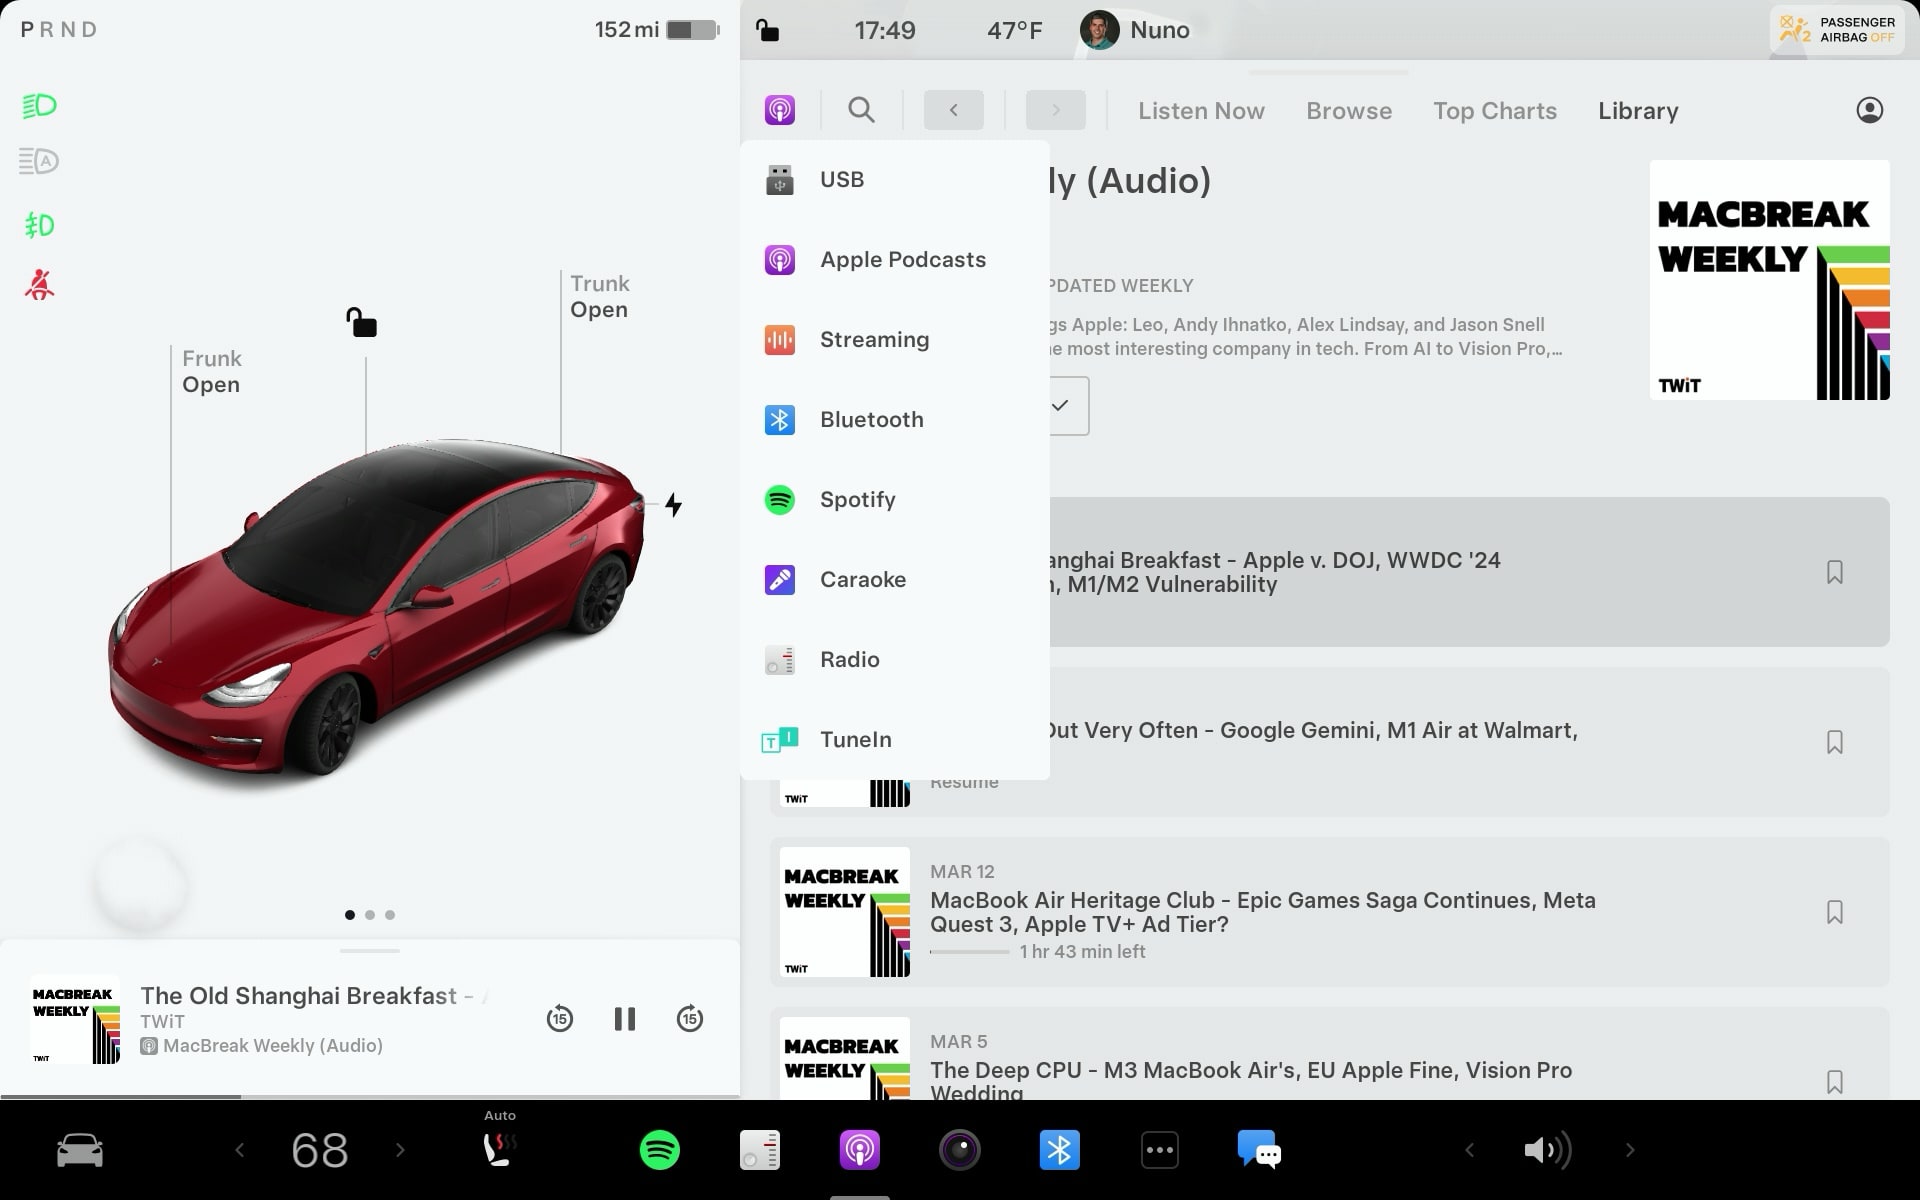1920x1200 pixels.
Task: Expand the audio source dropdown menu
Action: [x=778, y=109]
